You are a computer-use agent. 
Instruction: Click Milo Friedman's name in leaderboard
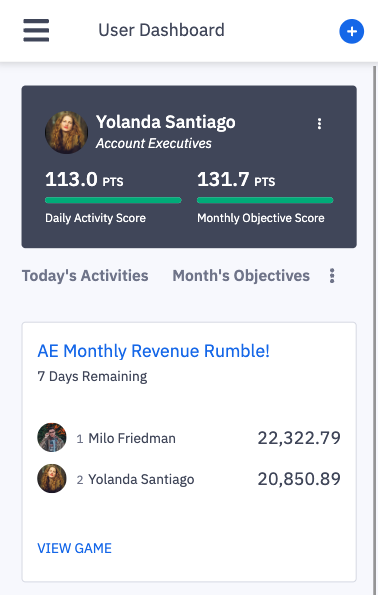tap(132, 438)
